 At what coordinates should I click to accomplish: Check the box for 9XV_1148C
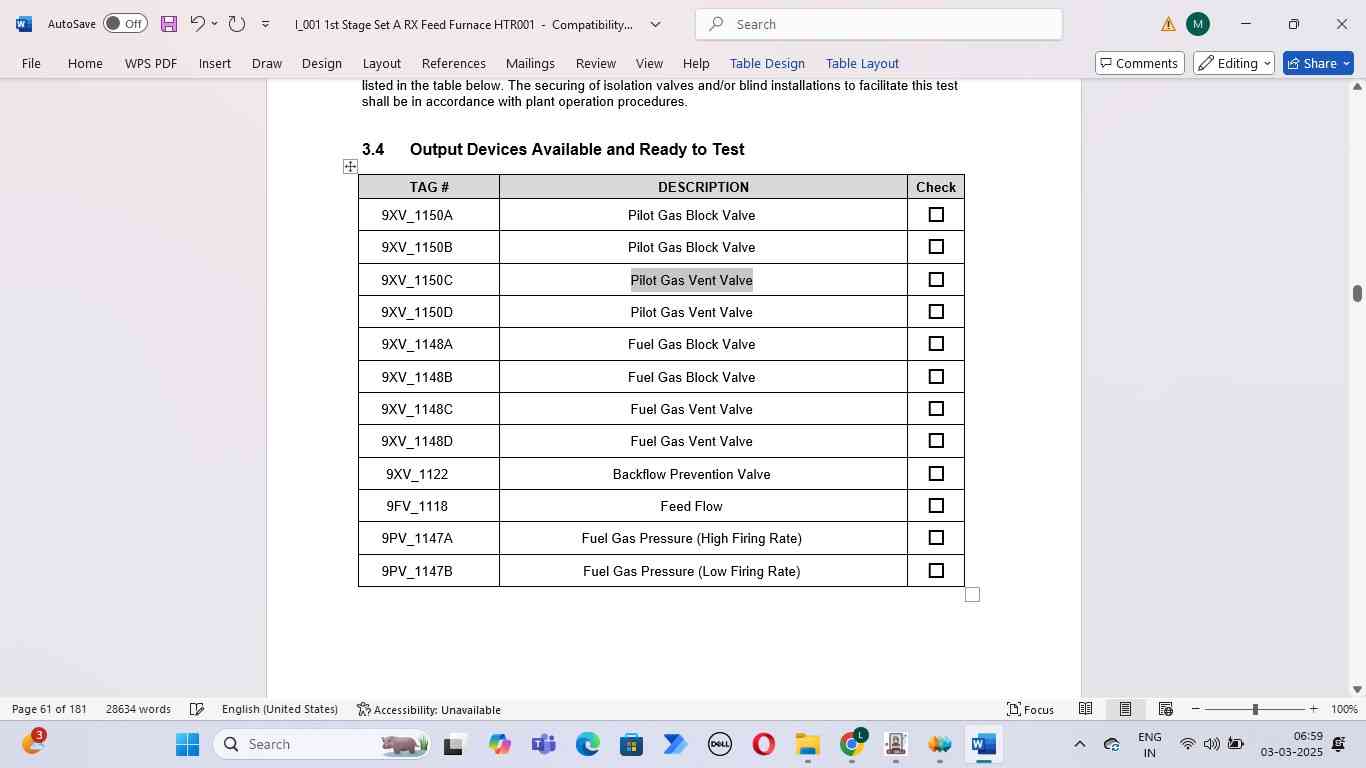pyautogui.click(x=936, y=408)
